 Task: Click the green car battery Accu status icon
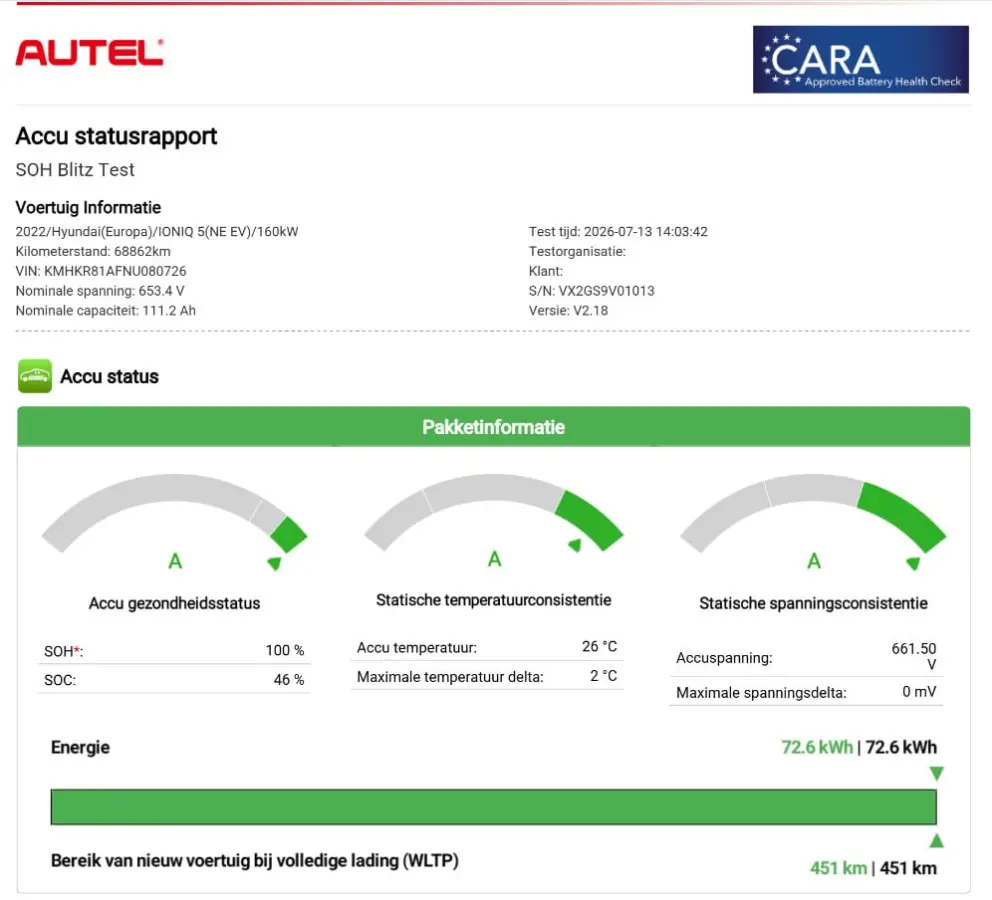point(35,376)
